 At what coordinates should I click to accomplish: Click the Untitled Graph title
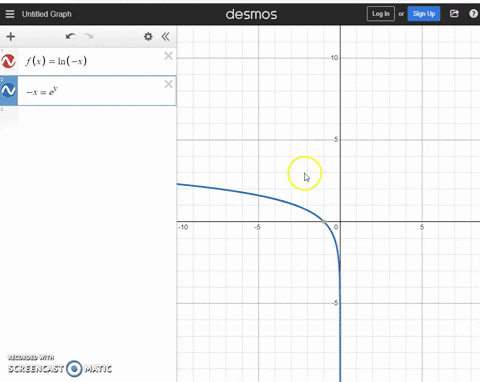tap(47, 14)
